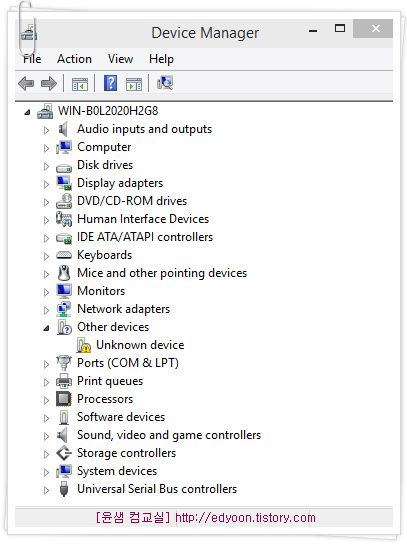Click the Disk drives icon
407x545 pixels.
(x=64, y=168)
